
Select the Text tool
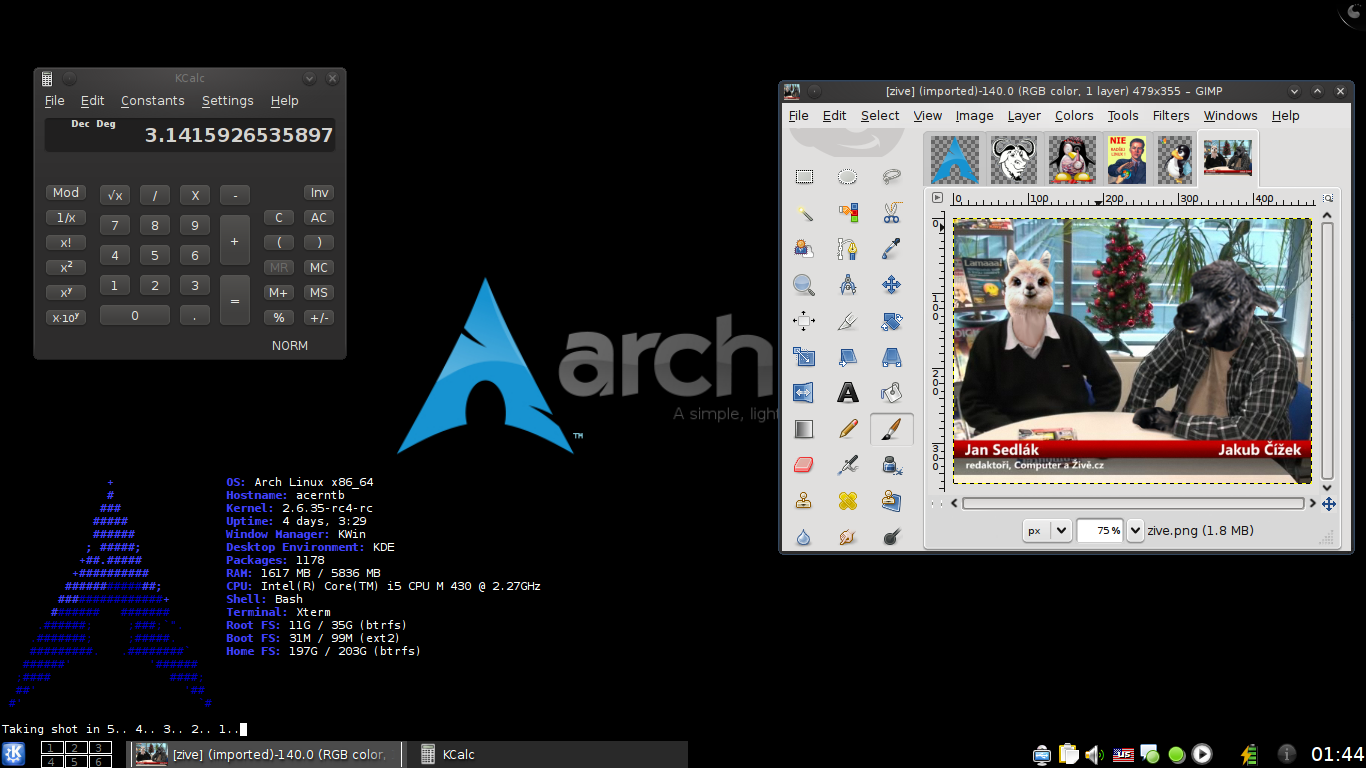pos(848,393)
